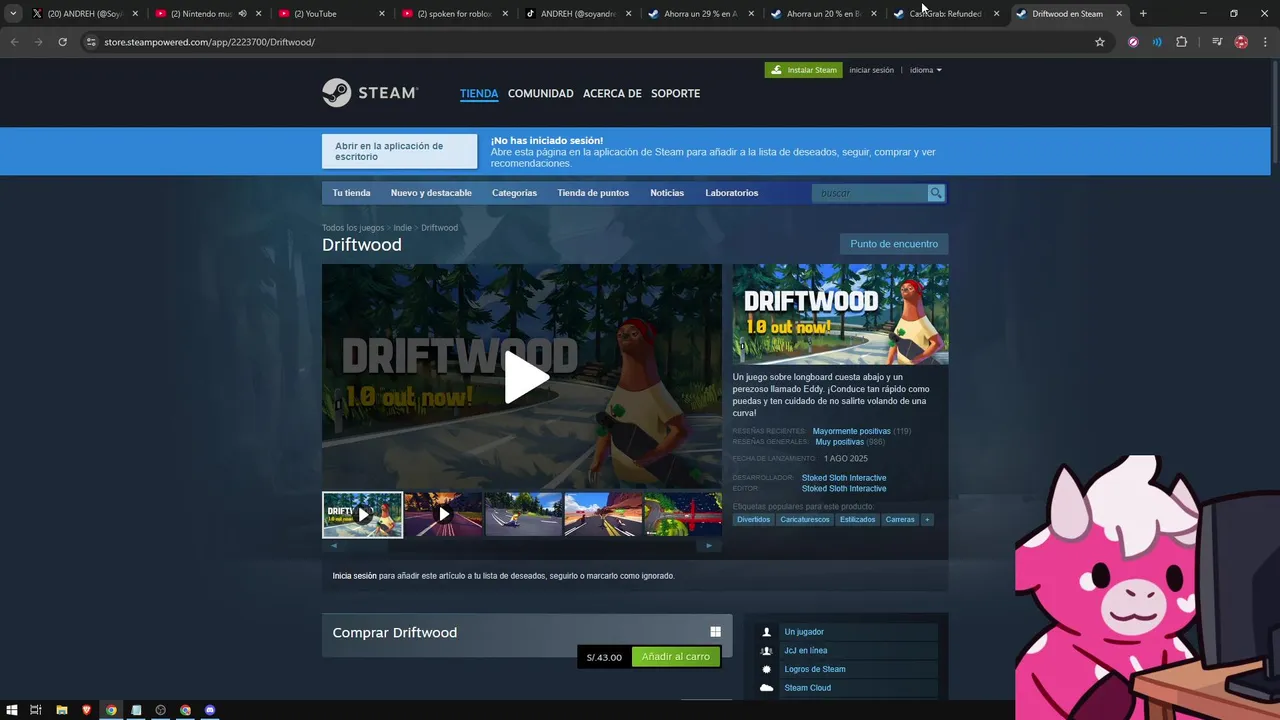
Task: View site information icon in address bar
Action: [91, 42]
